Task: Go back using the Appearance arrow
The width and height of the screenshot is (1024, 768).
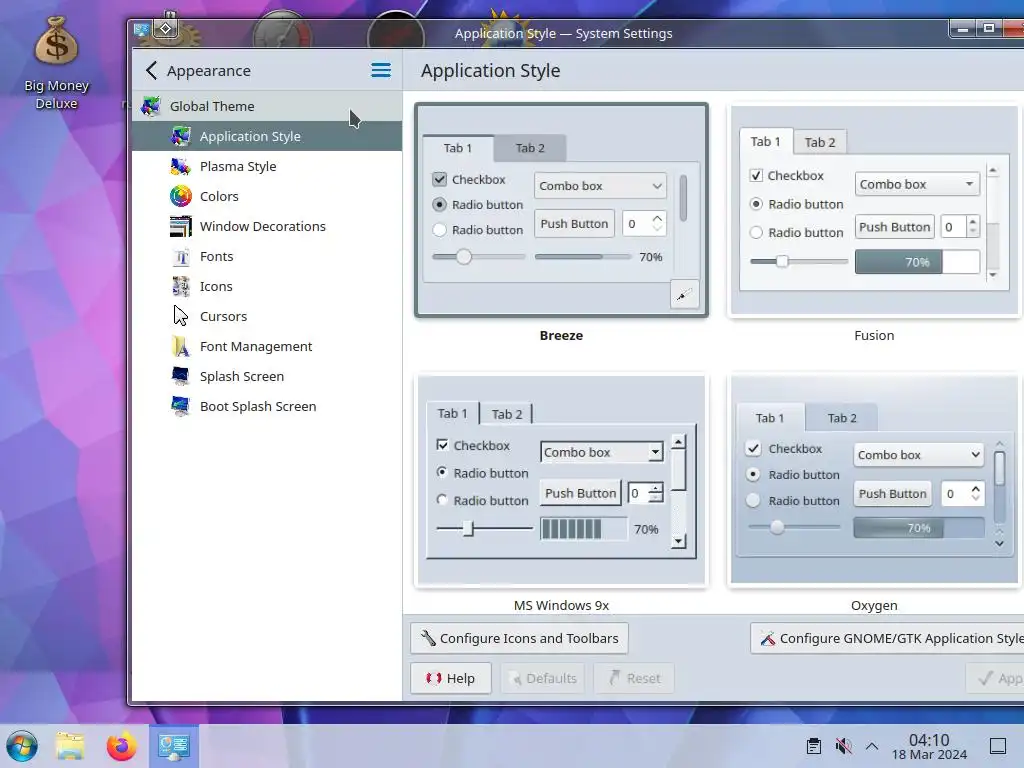Action: (152, 70)
